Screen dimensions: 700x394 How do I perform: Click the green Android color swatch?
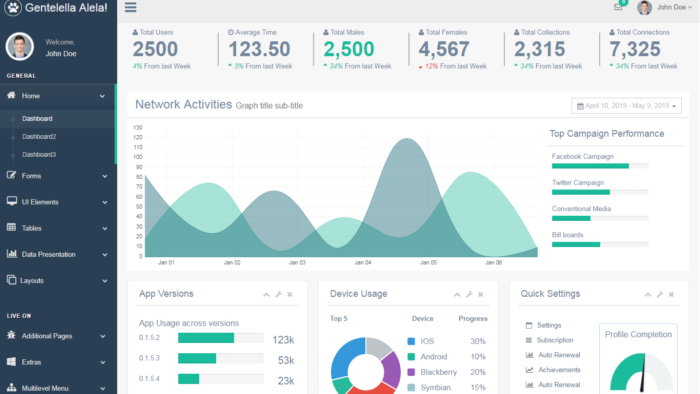pos(411,357)
